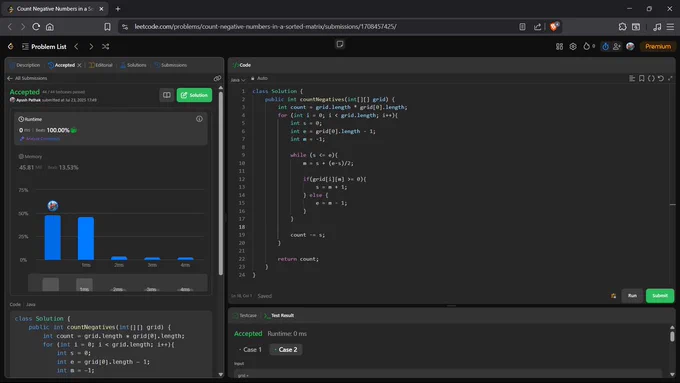The width and height of the screenshot is (680, 383).
Task: Open Java language dropdown
Action: [x=238, y=80]
